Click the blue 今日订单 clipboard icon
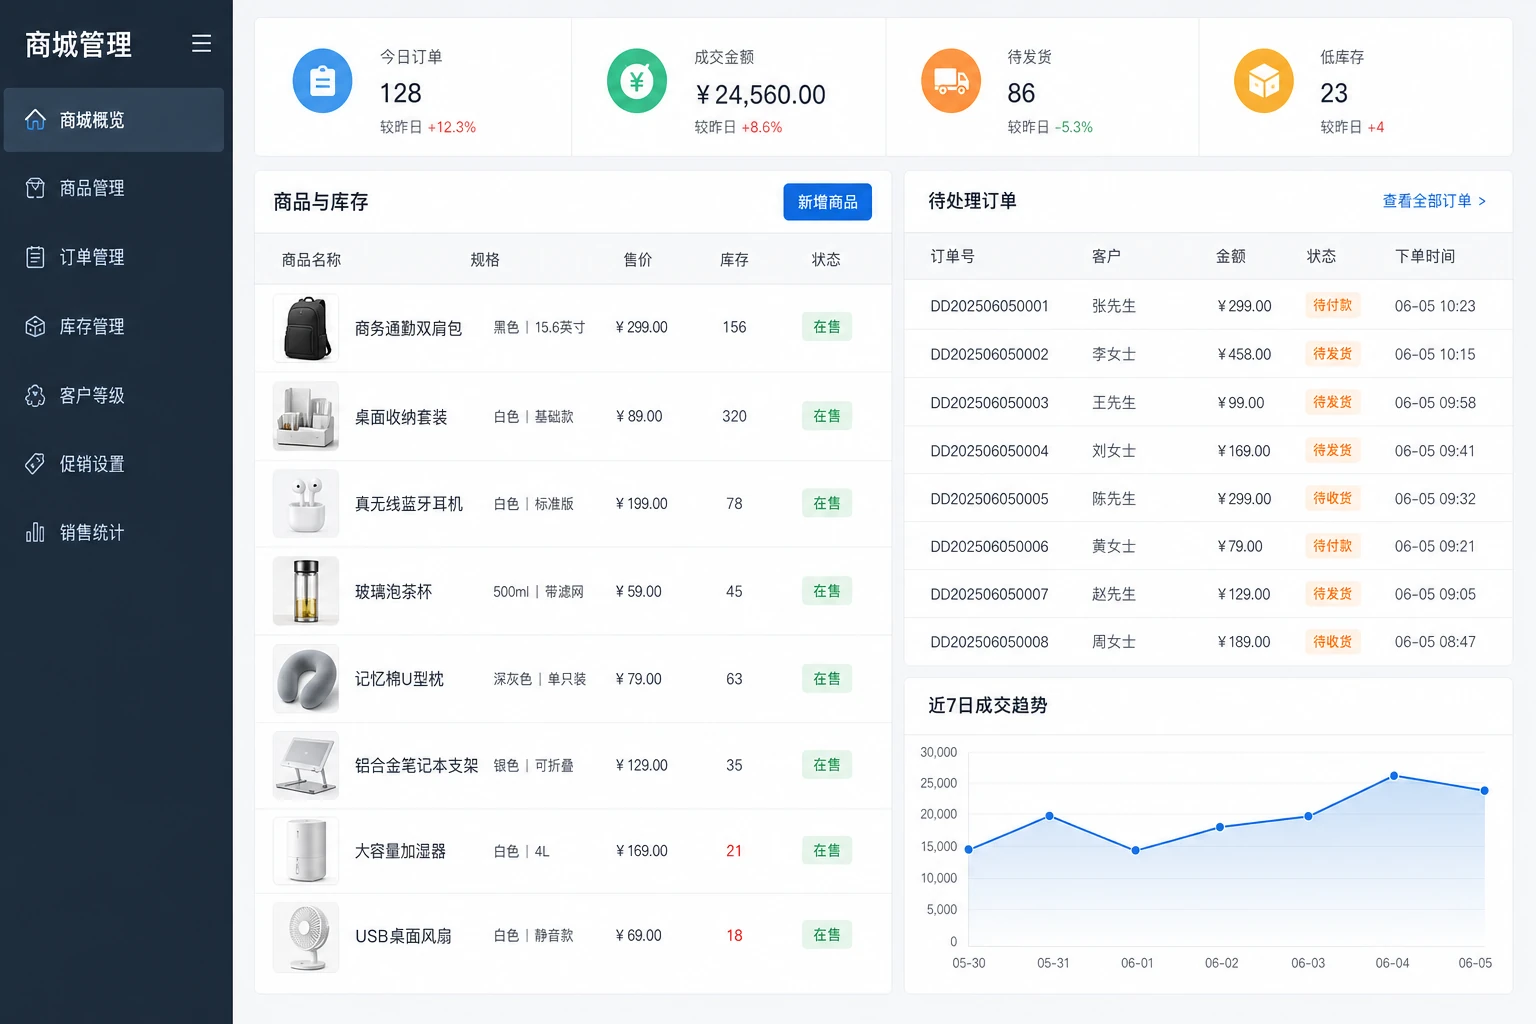 tap(322, 81)
